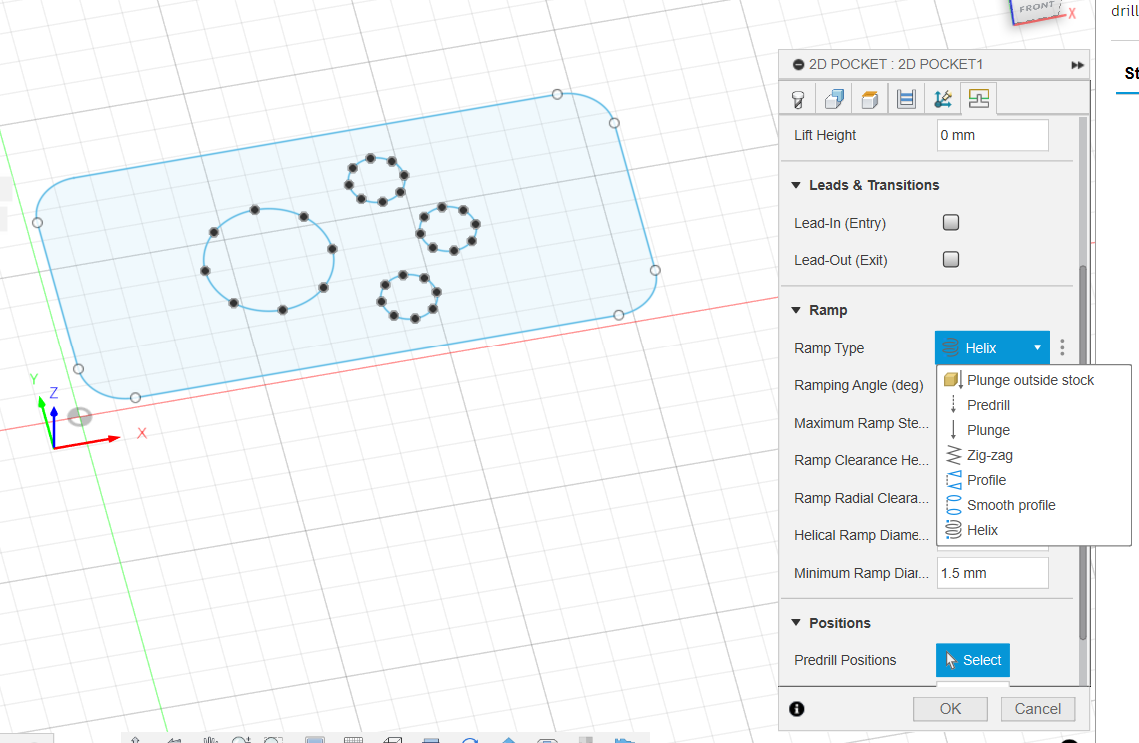The width and height of the screenshot is (1139, 743).
Task: Click the Lift Height label
Action: [x=824, y=135]
